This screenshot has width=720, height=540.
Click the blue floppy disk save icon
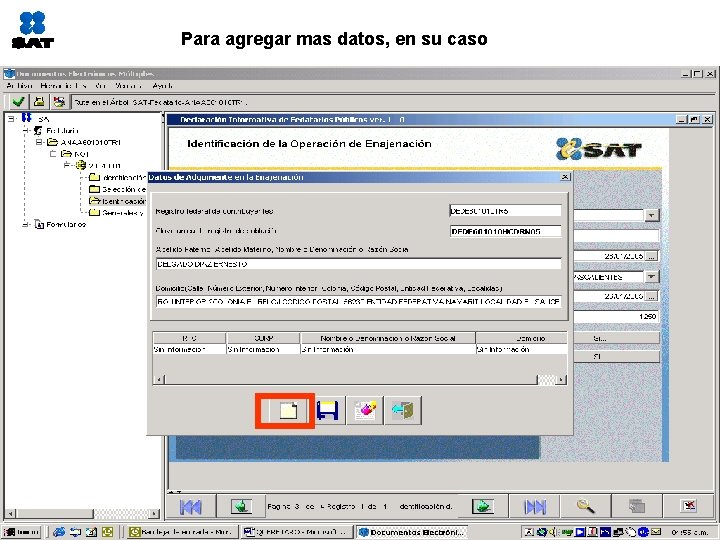click(x=327, y=410)
